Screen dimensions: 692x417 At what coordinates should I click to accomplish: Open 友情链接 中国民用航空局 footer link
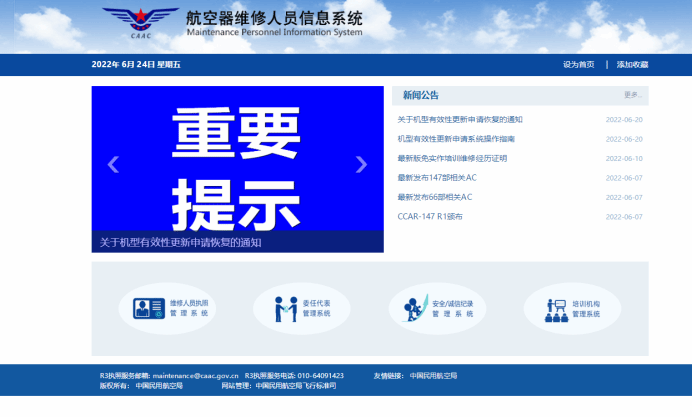(433, 375)
